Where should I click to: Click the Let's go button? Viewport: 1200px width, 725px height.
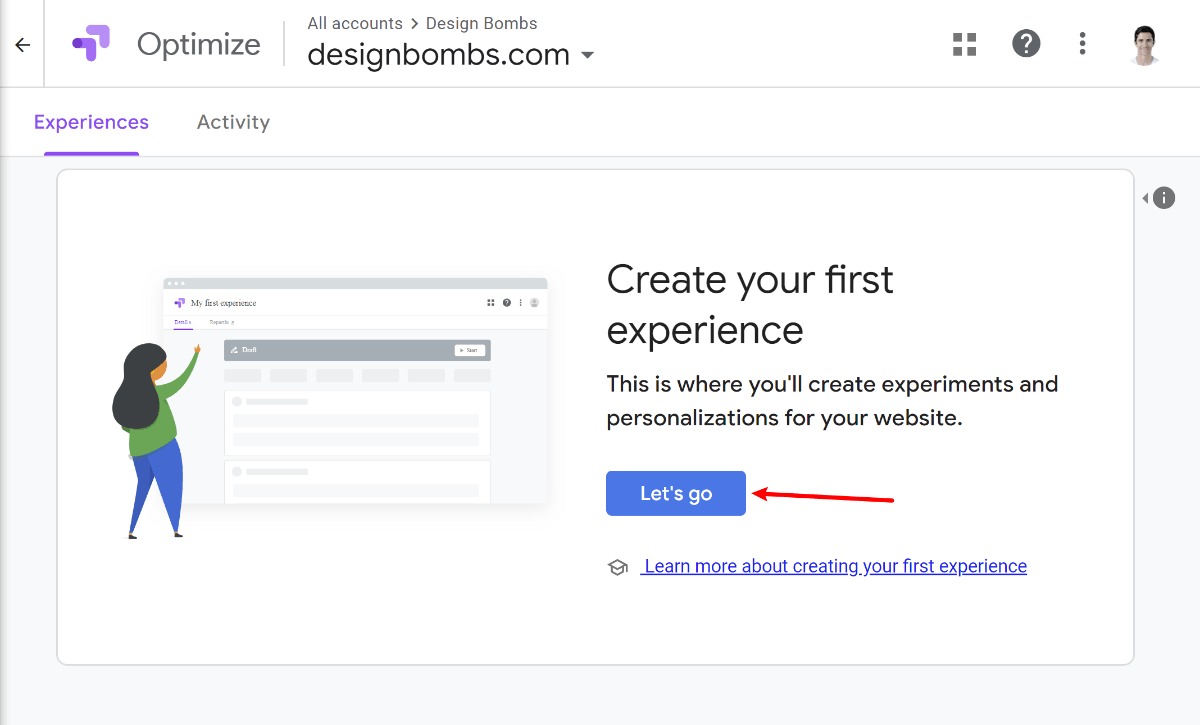click(x=675, y=493)
